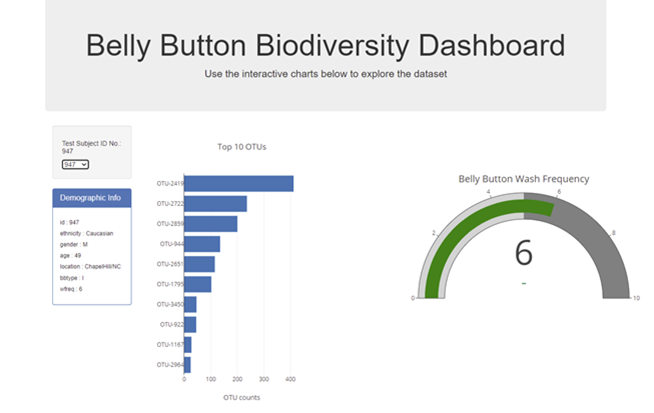654x413 pixels.
Task: Click the 'age : 49' line
Action: 70,255
